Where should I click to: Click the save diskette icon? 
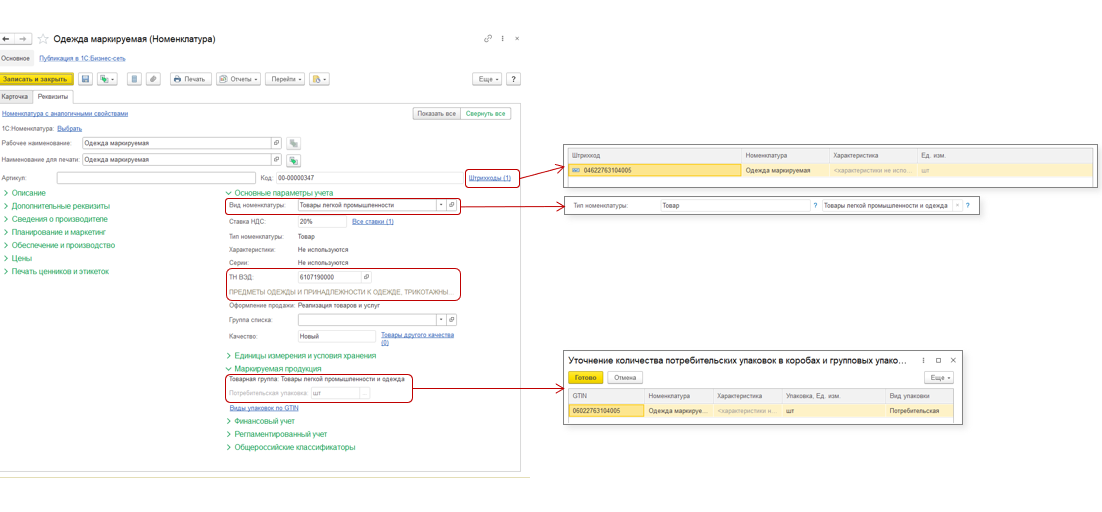coord(86,79)
